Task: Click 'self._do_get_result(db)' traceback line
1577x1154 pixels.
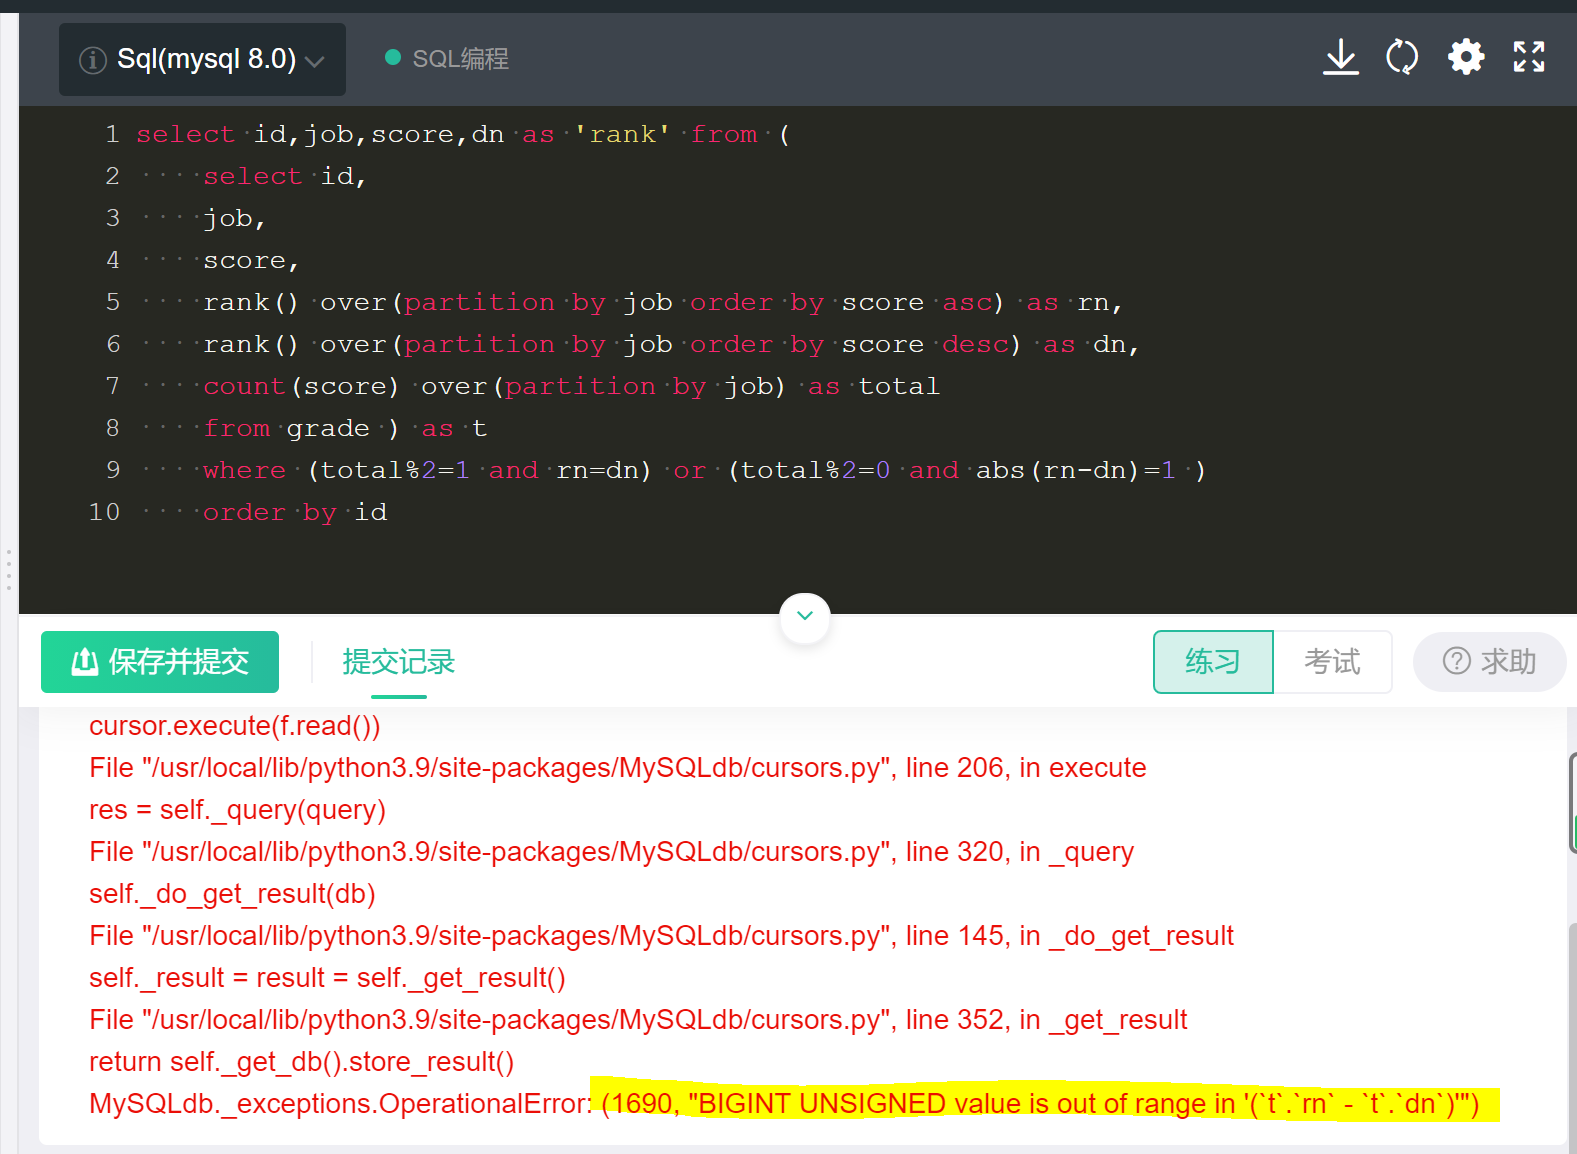Action: click(232, 893)
